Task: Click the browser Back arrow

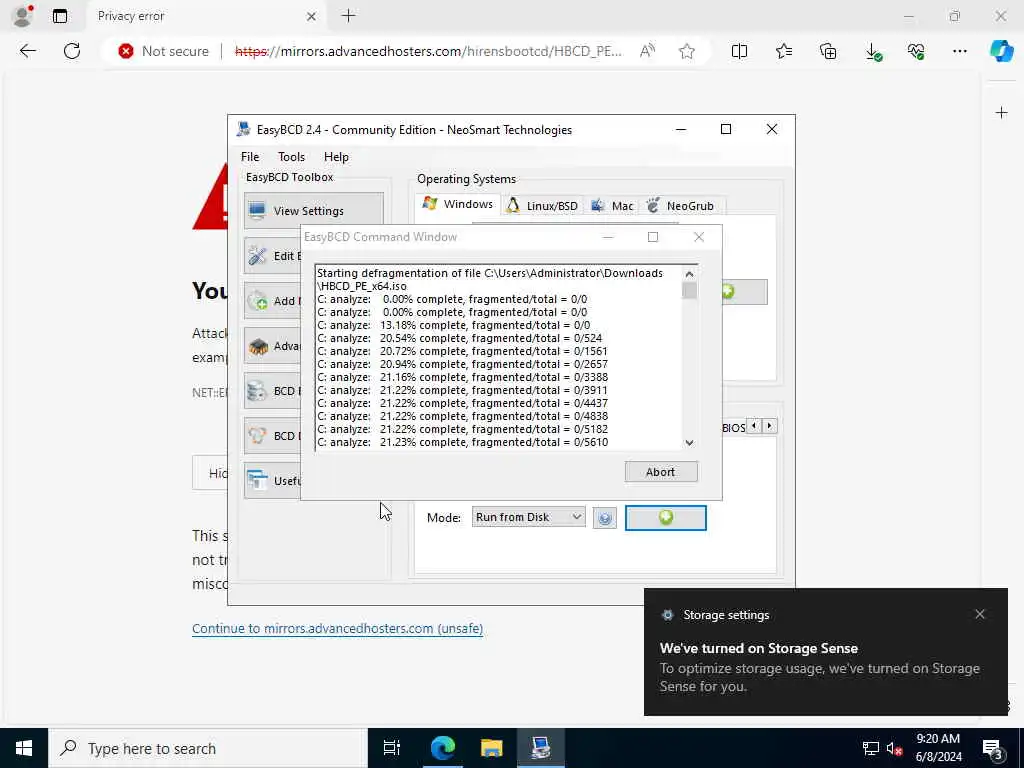Action: pyautogui.click(x=28, y=51)
